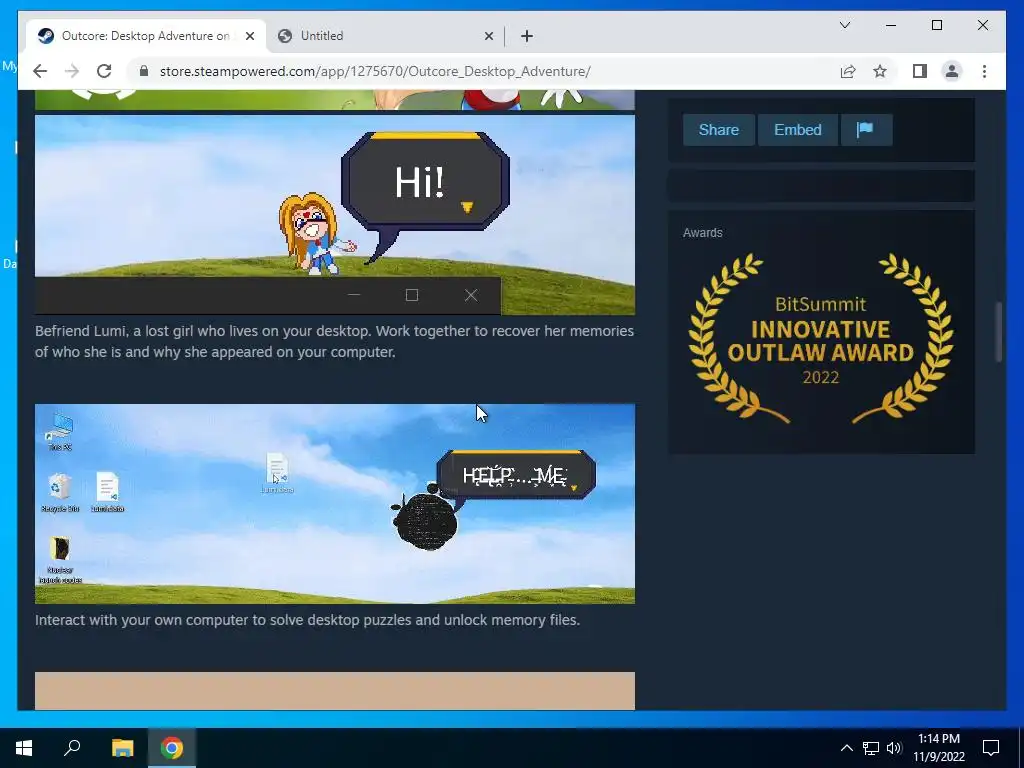Click the 'Befriend Lumi' description text
The height and width of the screenshot is (768, 1024).
click(334, 342)
